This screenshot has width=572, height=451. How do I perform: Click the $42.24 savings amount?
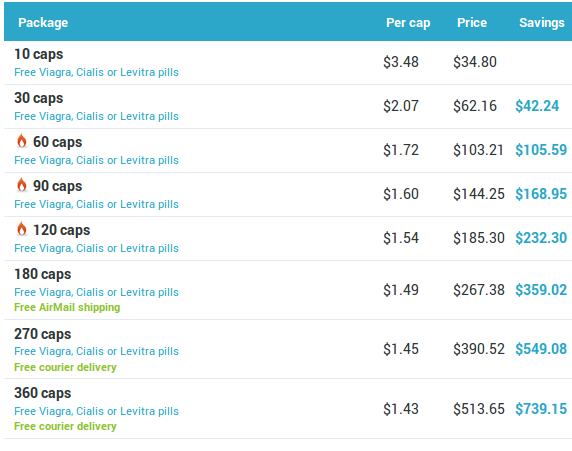[x=537, y=106]
